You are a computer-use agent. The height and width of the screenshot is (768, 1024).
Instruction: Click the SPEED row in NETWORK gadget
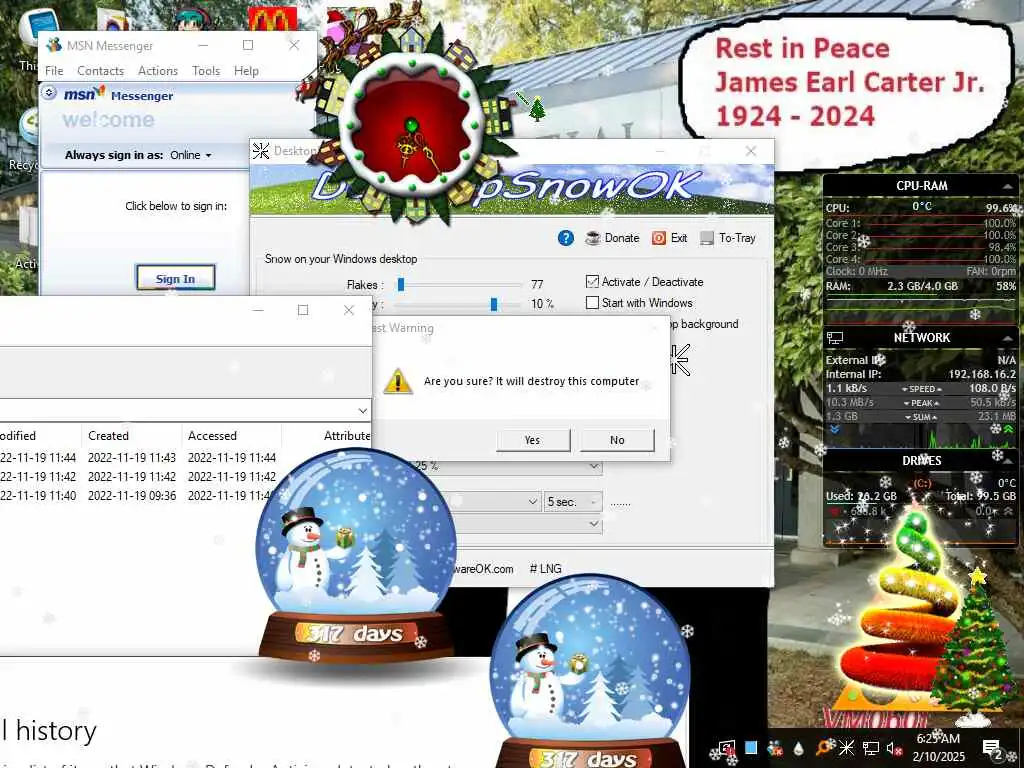tap(921, 389)
